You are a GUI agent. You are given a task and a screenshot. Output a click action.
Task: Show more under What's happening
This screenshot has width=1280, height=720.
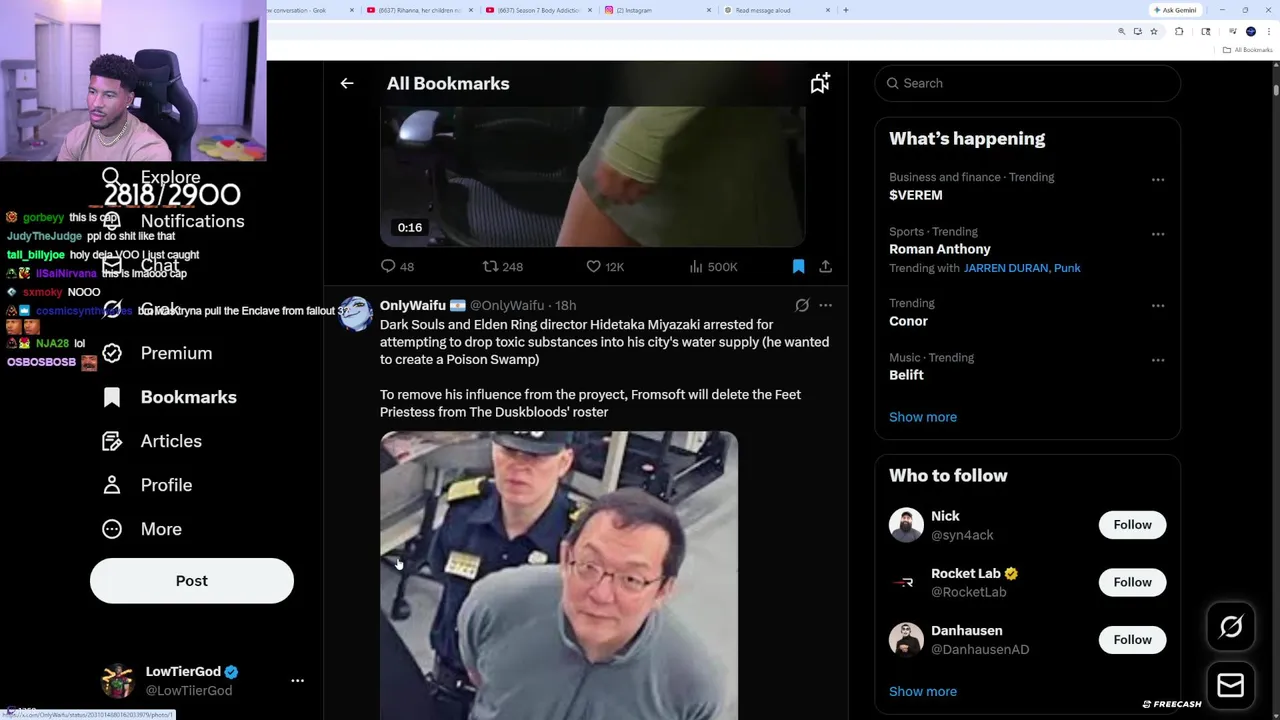tap(923, 417)
